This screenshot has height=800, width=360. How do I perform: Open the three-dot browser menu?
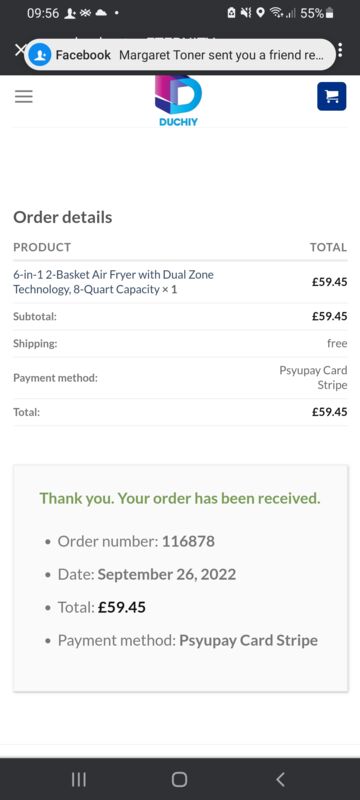click(340, 50)
